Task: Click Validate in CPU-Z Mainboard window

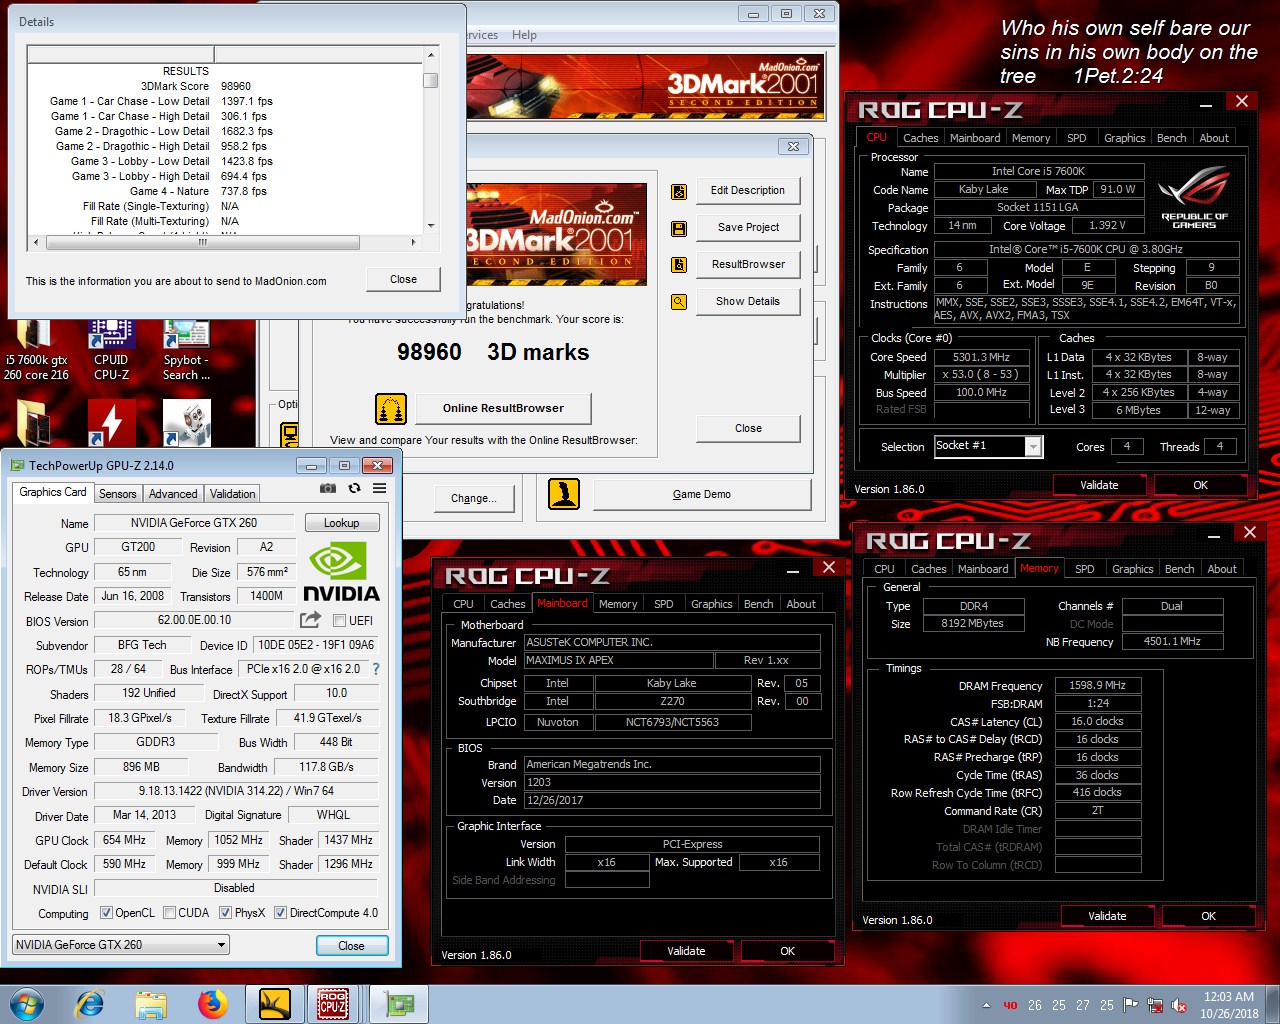Action: 686,951
